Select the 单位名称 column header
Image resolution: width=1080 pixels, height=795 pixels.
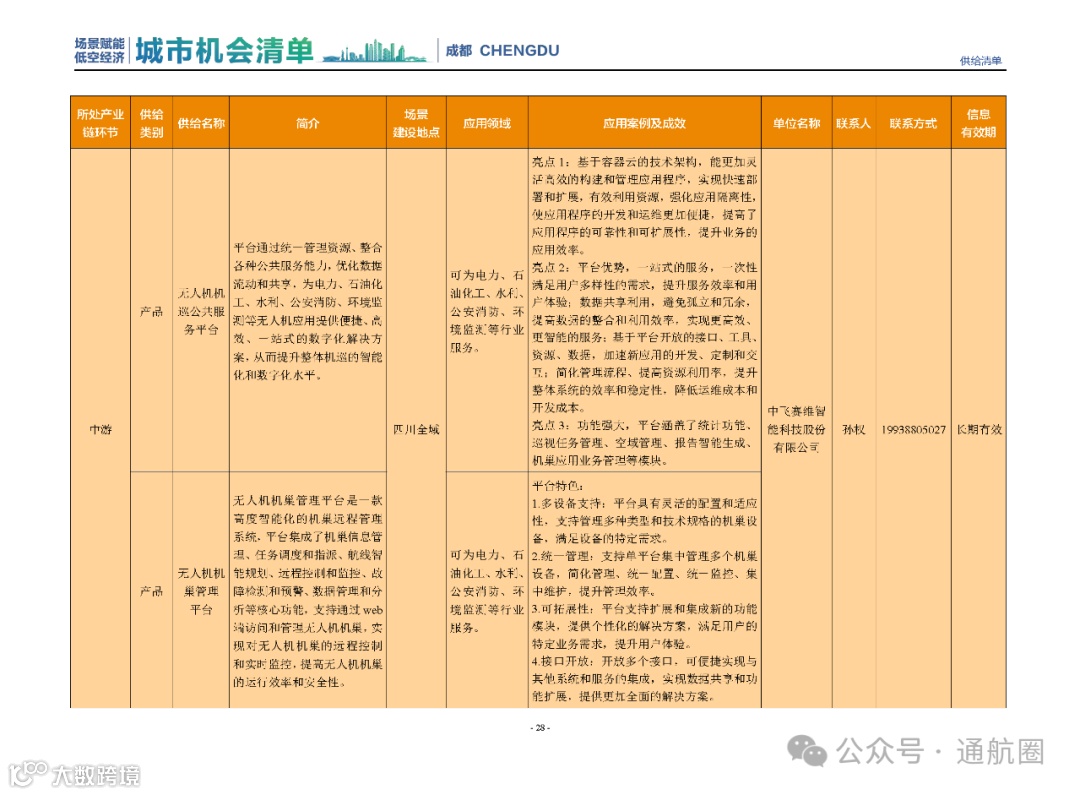(x=797, y=123)
